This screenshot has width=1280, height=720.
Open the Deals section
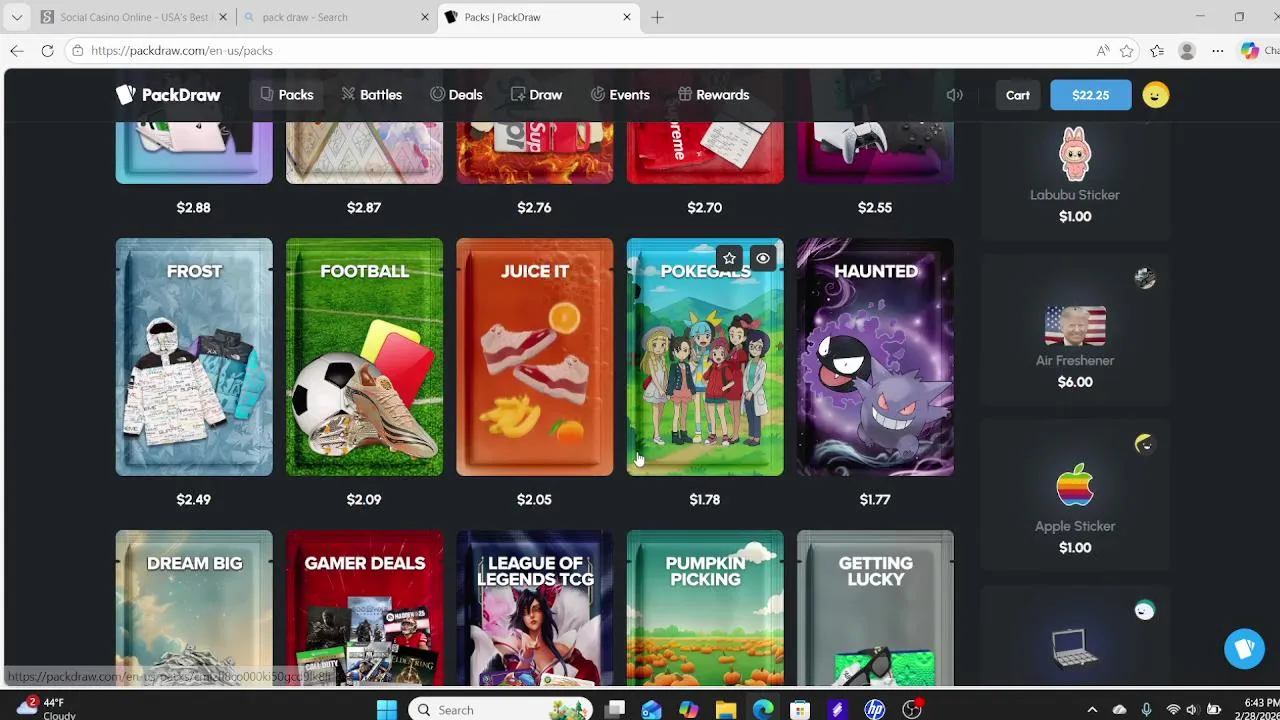coord(456,95)
